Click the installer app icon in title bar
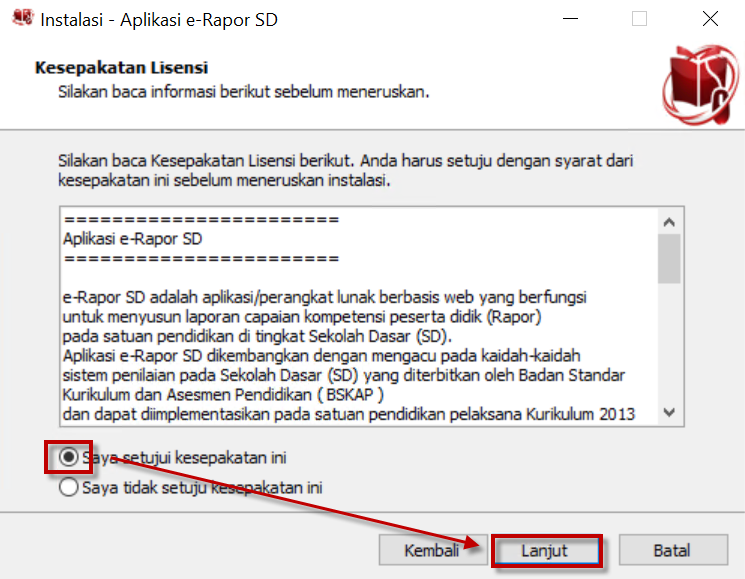 (18, 18)
